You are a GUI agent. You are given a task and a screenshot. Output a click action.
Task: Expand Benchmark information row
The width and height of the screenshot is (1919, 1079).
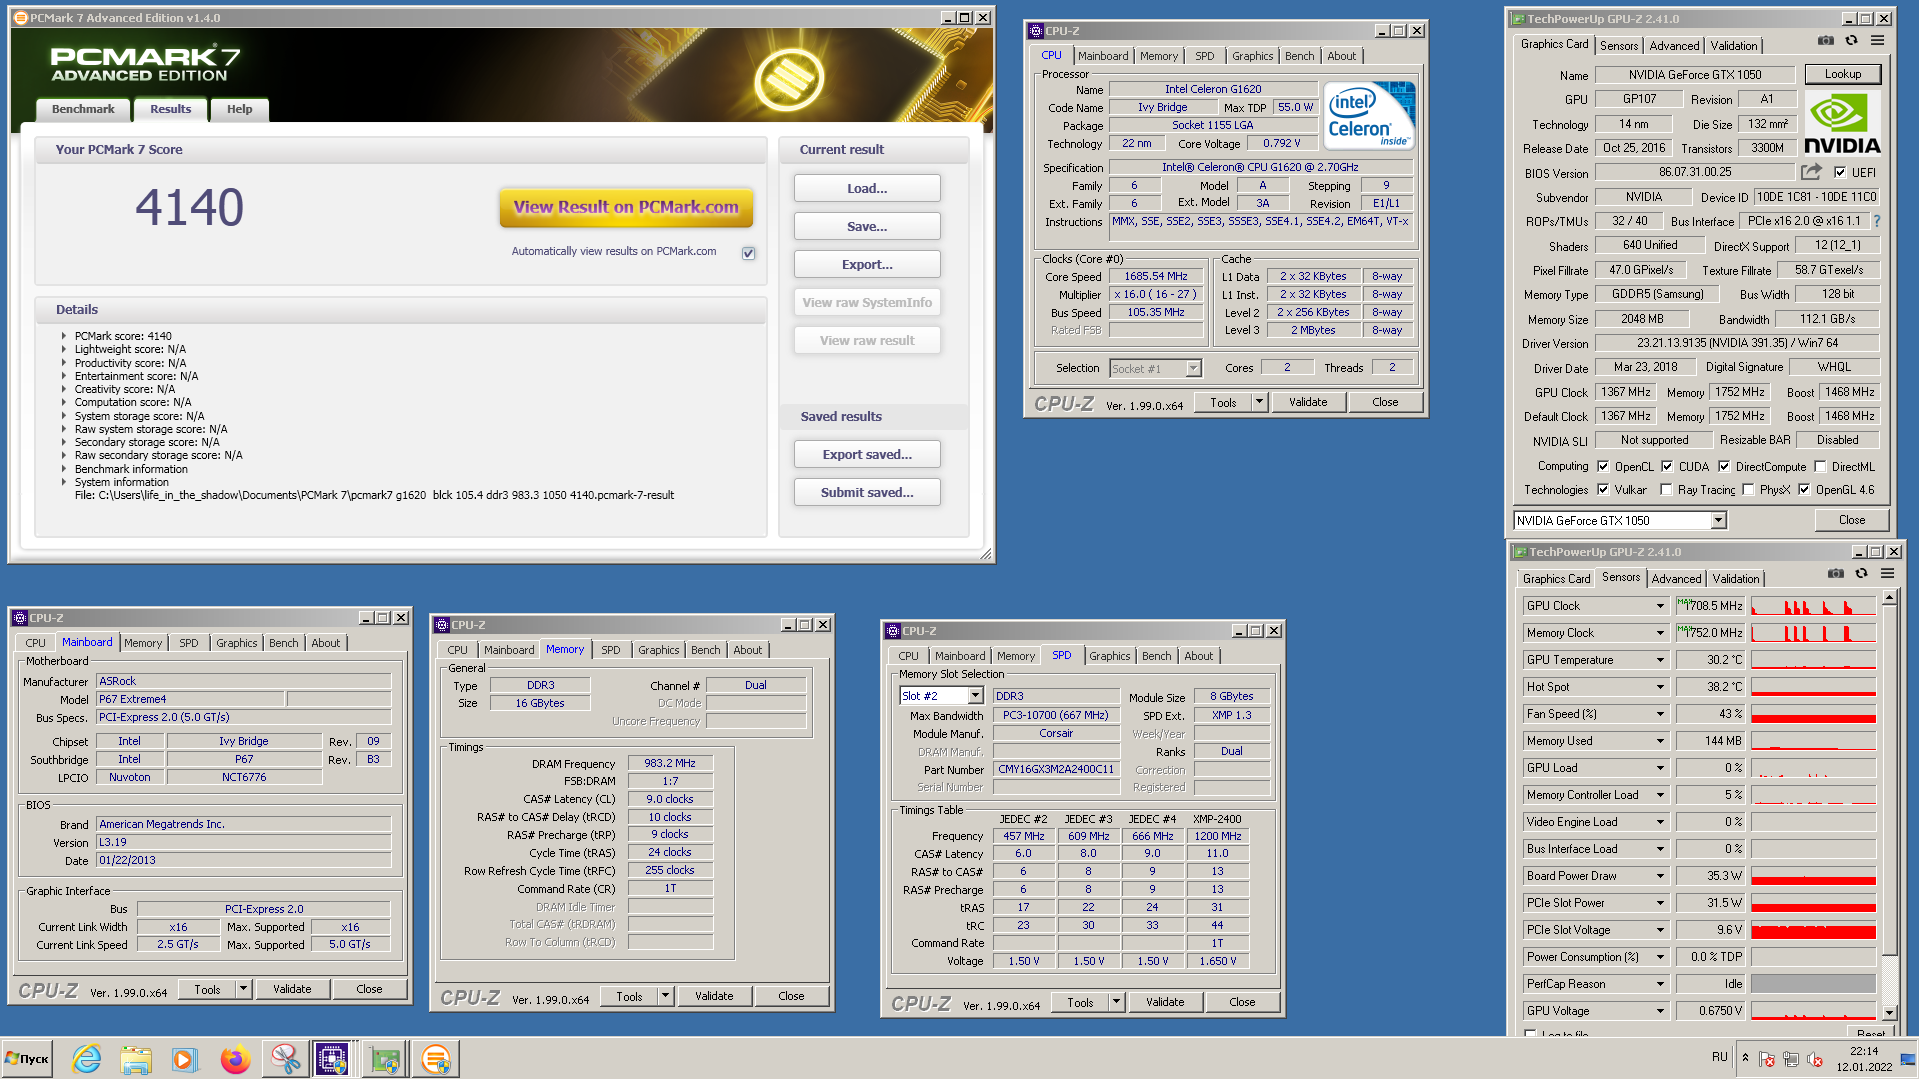[64, 469]
